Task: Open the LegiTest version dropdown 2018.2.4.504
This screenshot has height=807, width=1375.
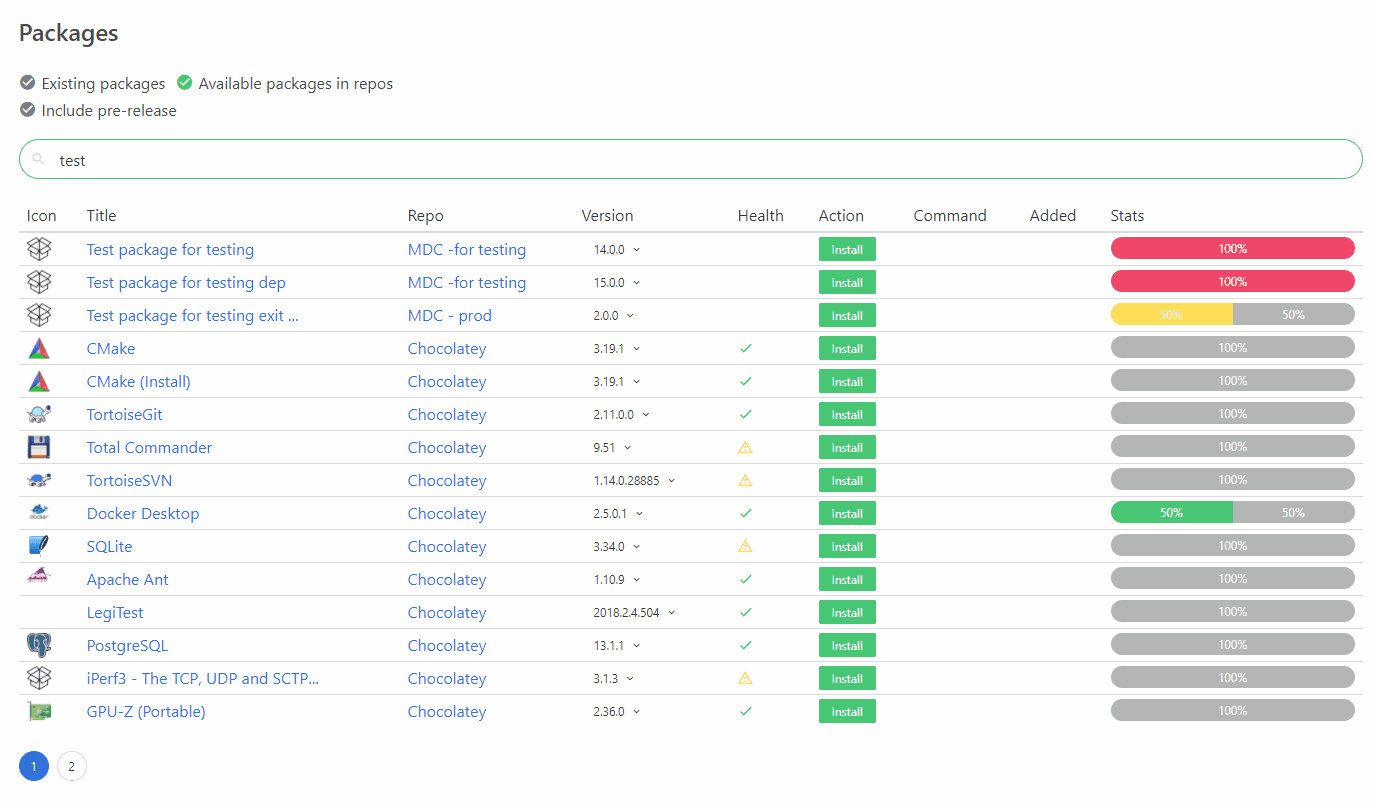Action: [635, 612]
